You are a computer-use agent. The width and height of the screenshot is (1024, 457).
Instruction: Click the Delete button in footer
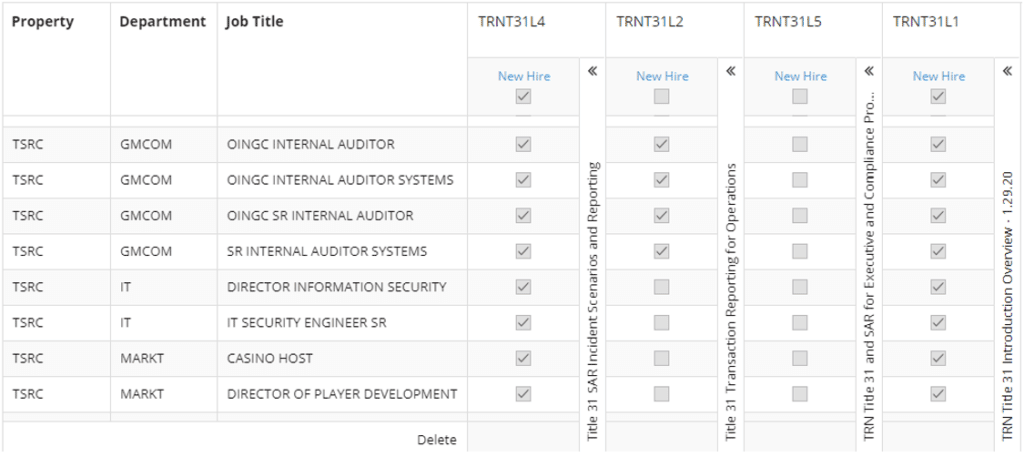[436, 439]
